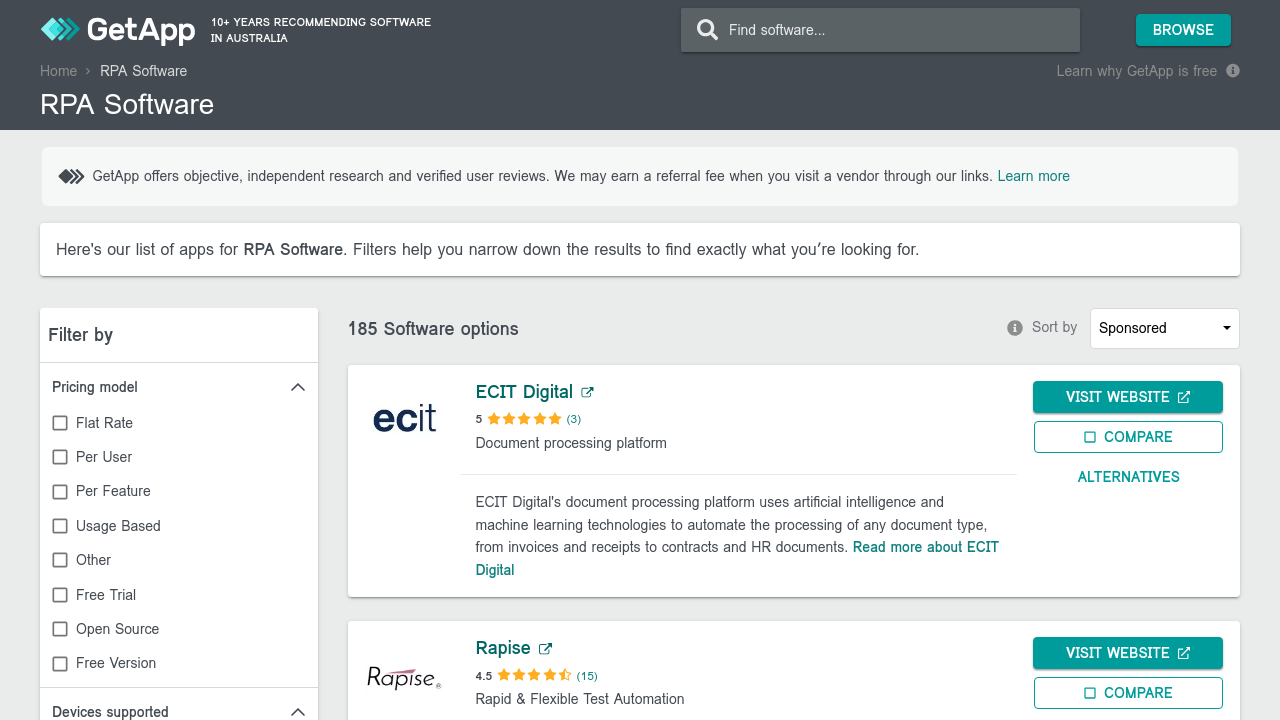
Task: Click info icon beside Learn why GetApp is free
Action: (x=1233, y=71)
